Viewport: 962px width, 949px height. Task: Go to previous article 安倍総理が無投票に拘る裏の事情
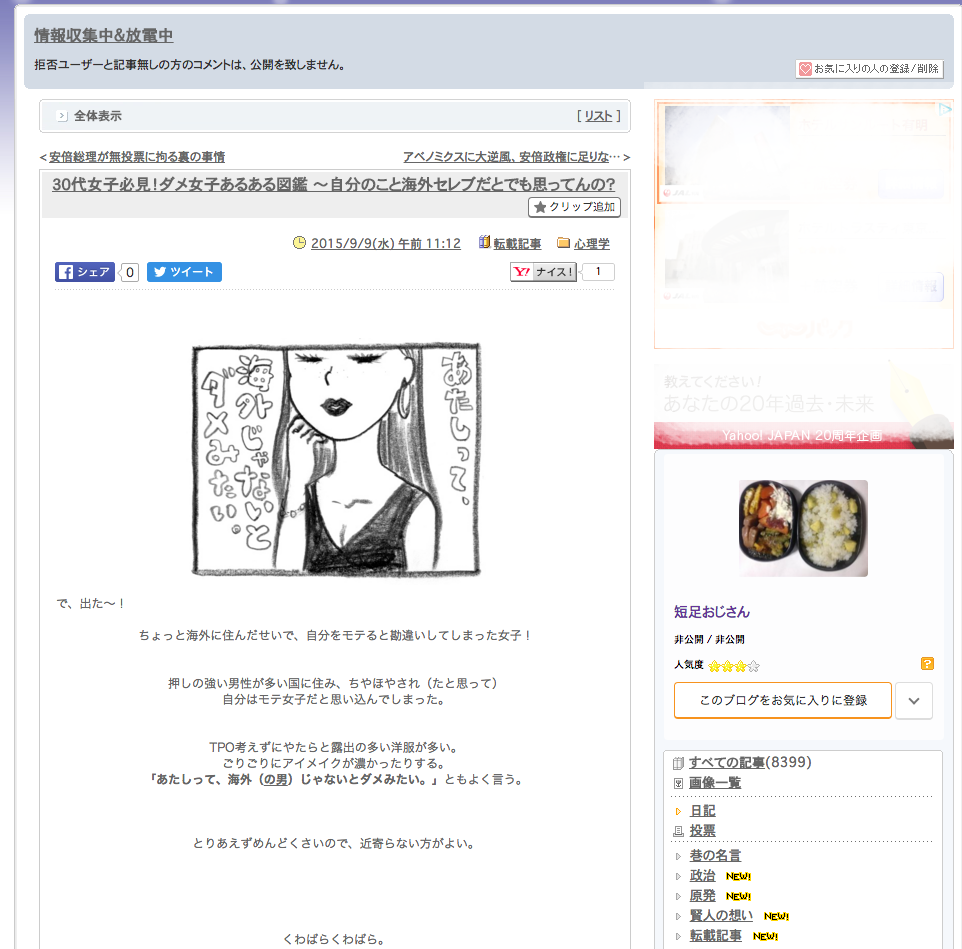136,157
